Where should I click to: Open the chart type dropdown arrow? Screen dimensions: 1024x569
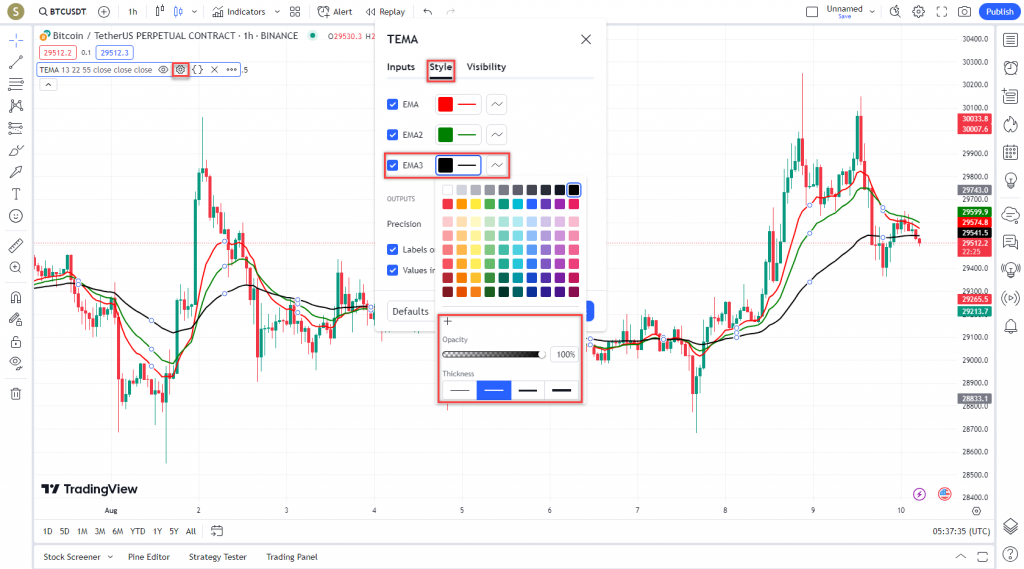click(194, 12)
